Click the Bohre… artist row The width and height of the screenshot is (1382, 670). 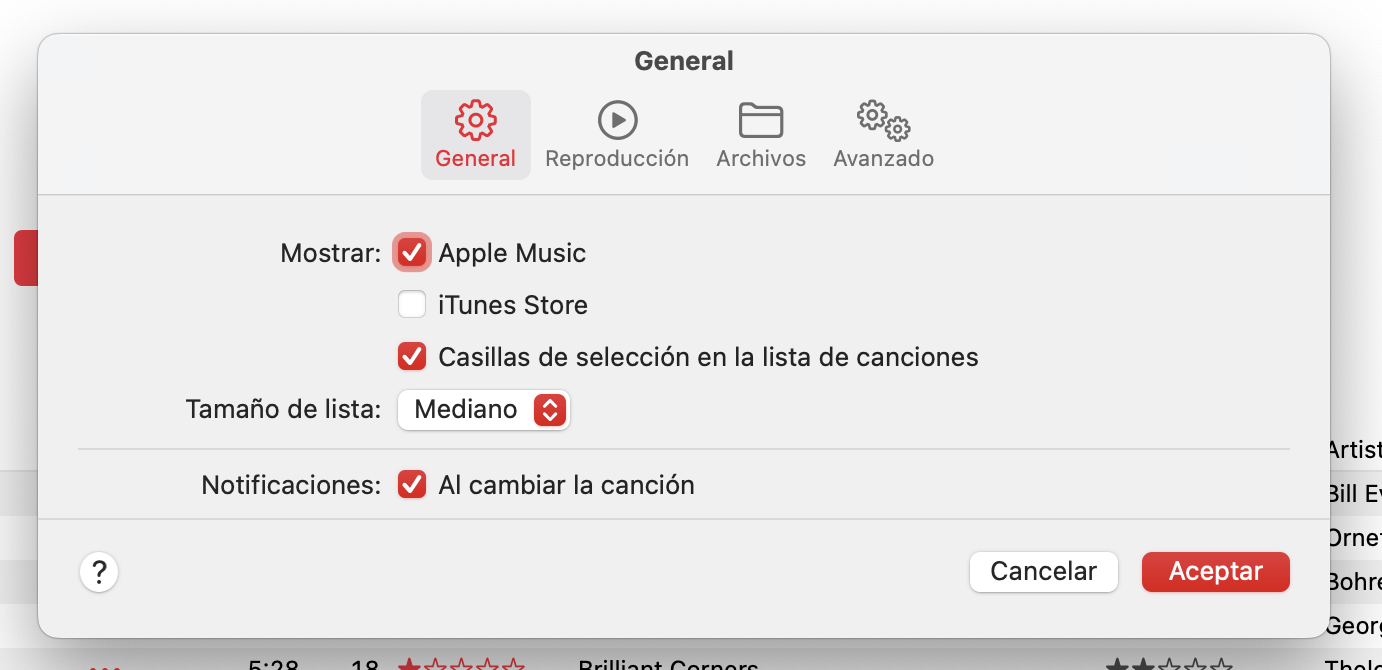pyautogui.click(x=1354, y=581)
